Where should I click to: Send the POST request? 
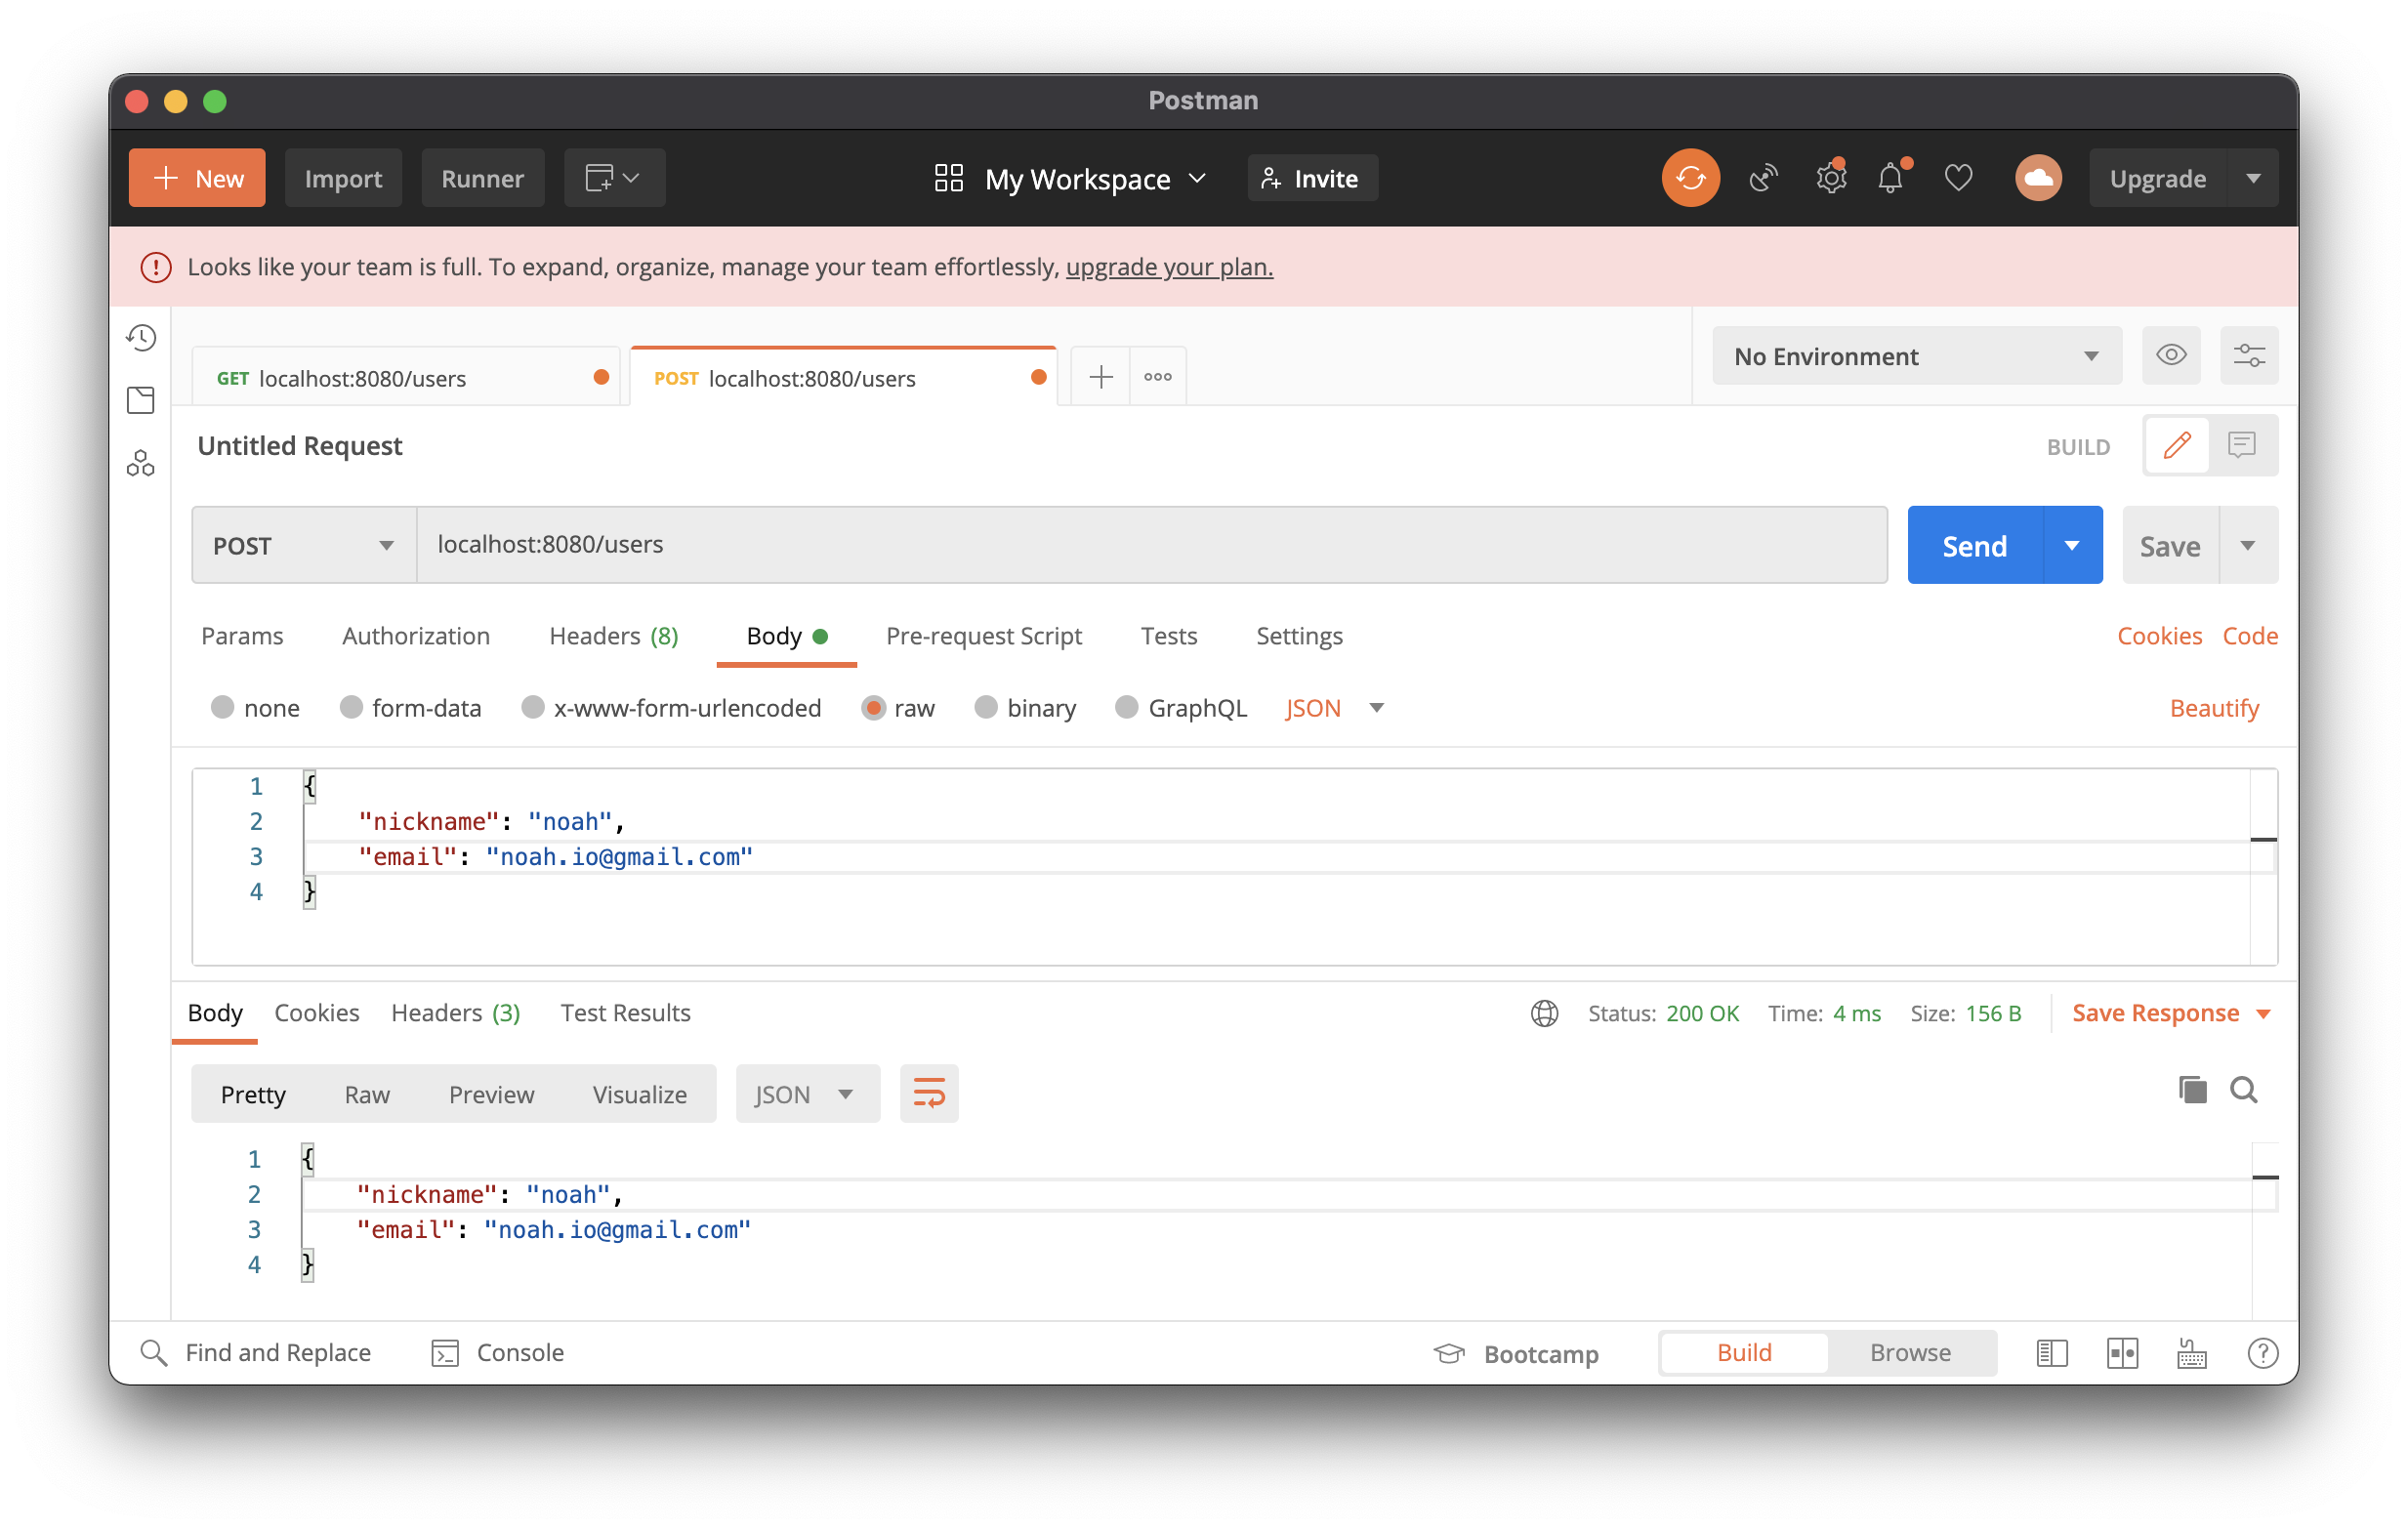point(1975,546)
